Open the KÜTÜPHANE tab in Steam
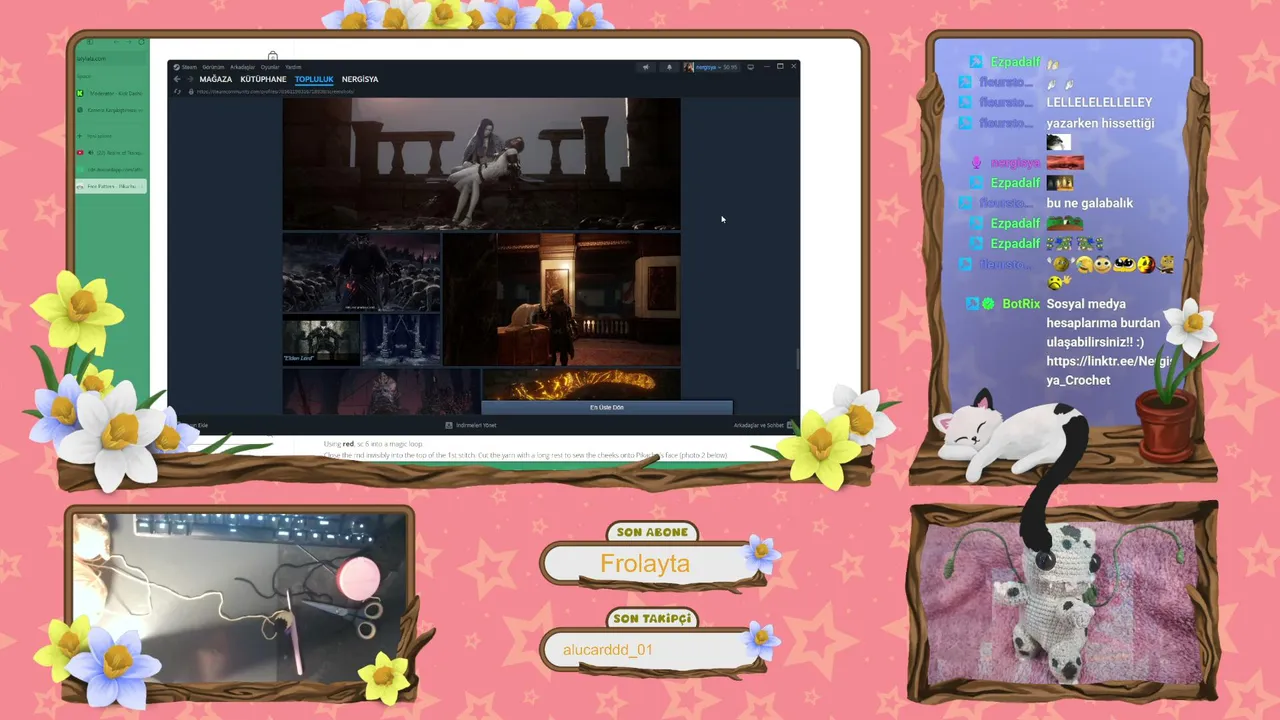This screenshot has height=720, width=1280. [263, 79]
